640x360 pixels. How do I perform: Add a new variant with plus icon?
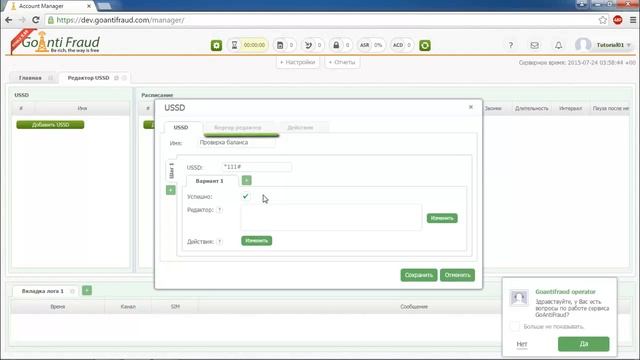(x=247, y=180)
